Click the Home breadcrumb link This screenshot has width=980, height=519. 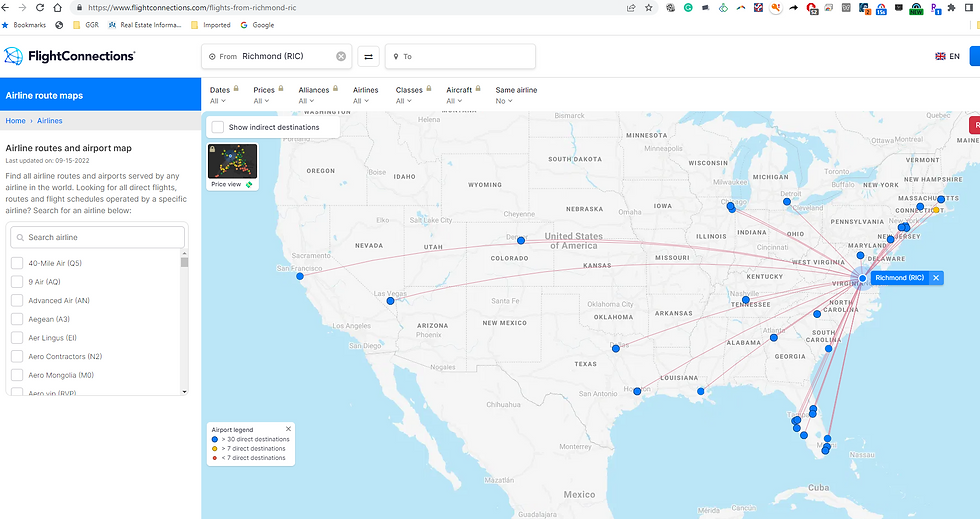(16, 121)
